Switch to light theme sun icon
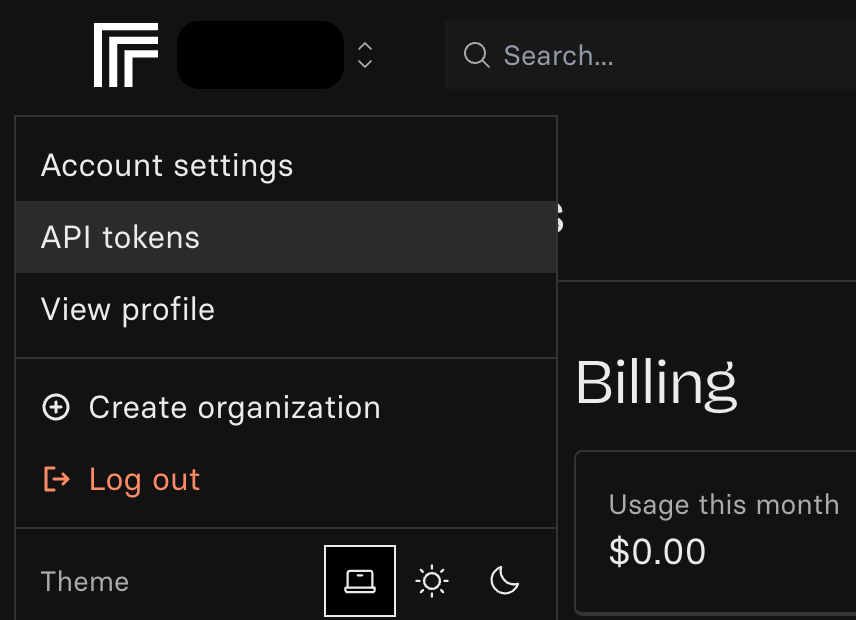The height and width of the screenshot is (620, 856). (432, 581)
